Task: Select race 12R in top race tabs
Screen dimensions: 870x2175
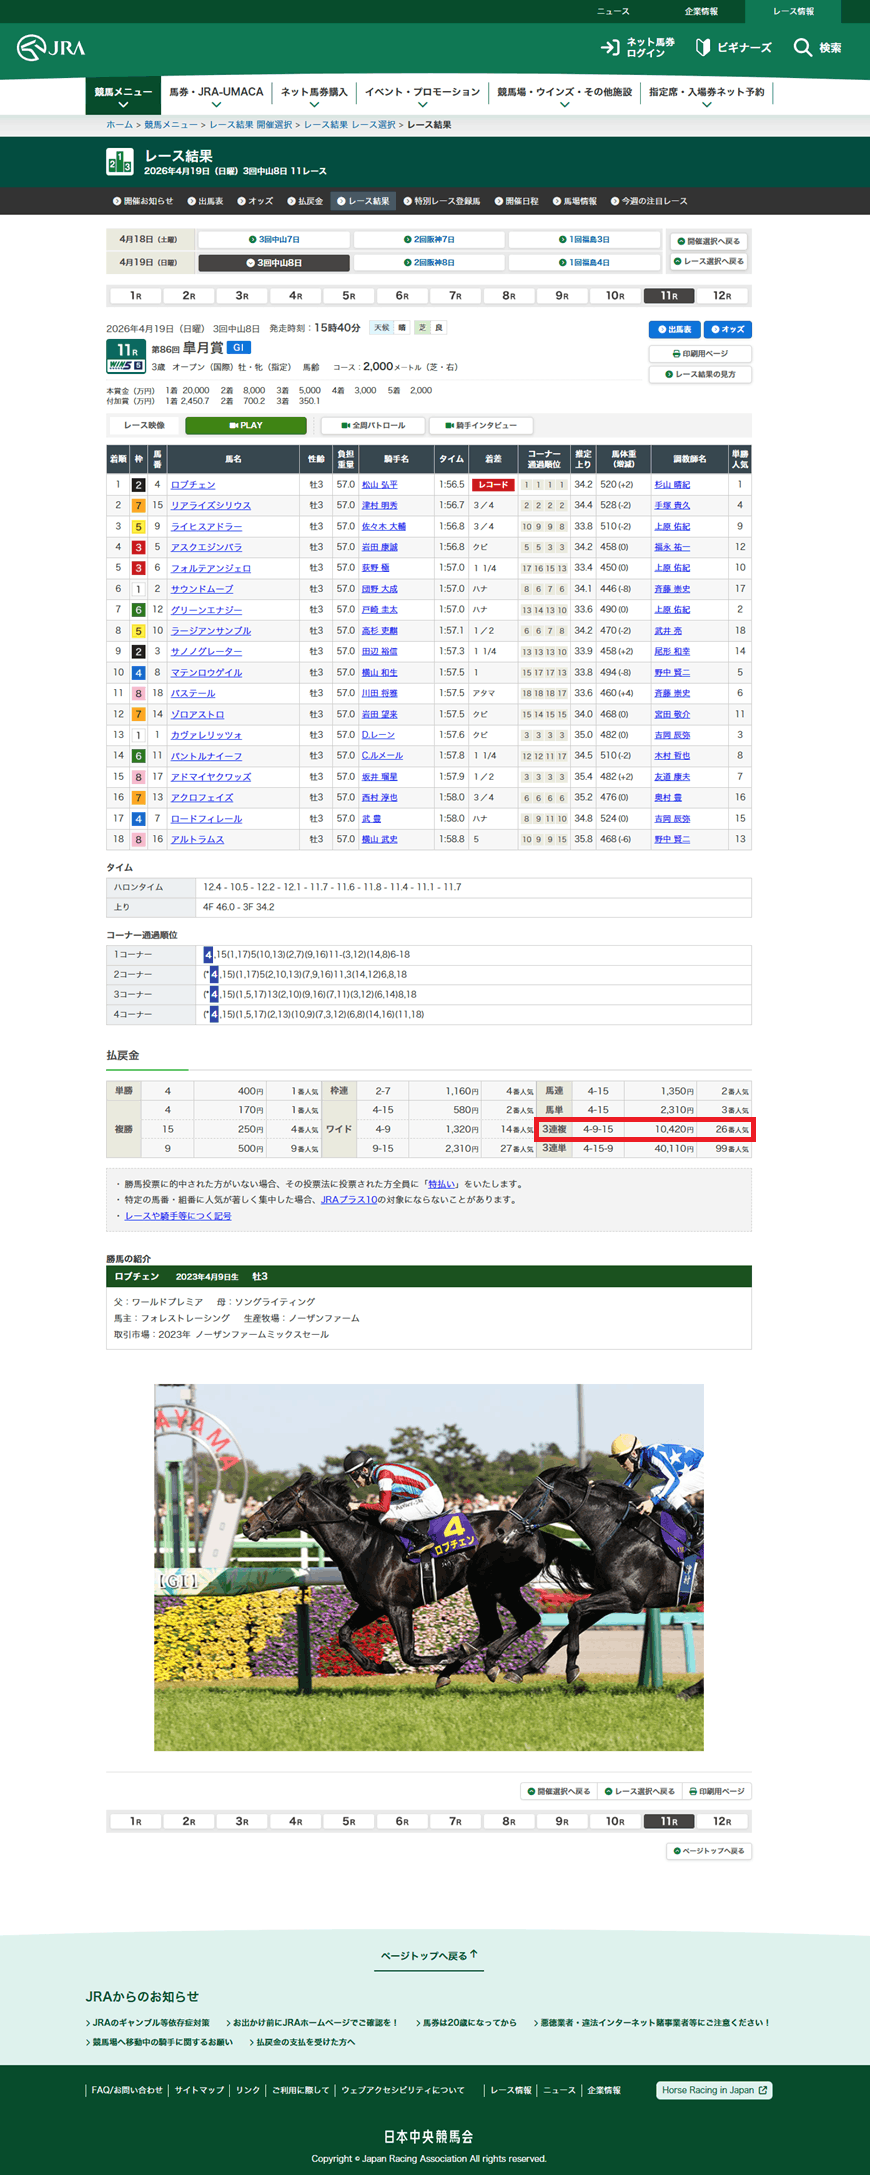Action: (x=722, y=296)
